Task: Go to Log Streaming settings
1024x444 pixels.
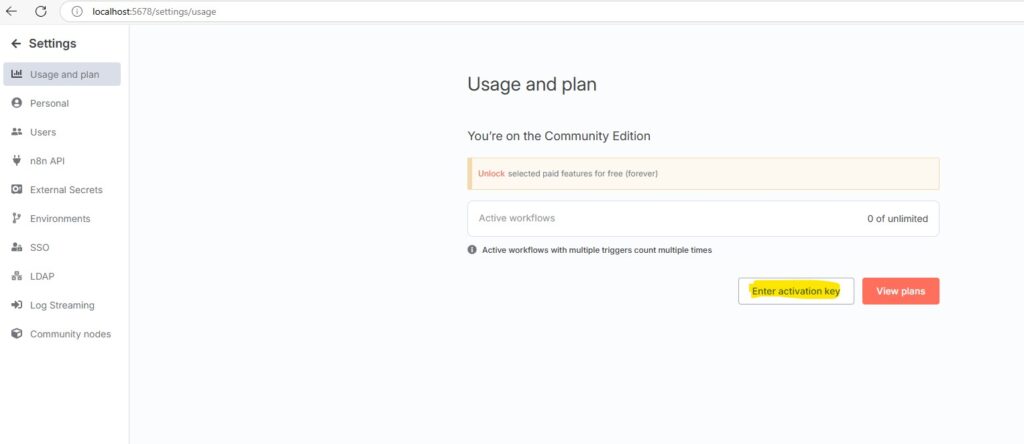Action: point(62,306)
